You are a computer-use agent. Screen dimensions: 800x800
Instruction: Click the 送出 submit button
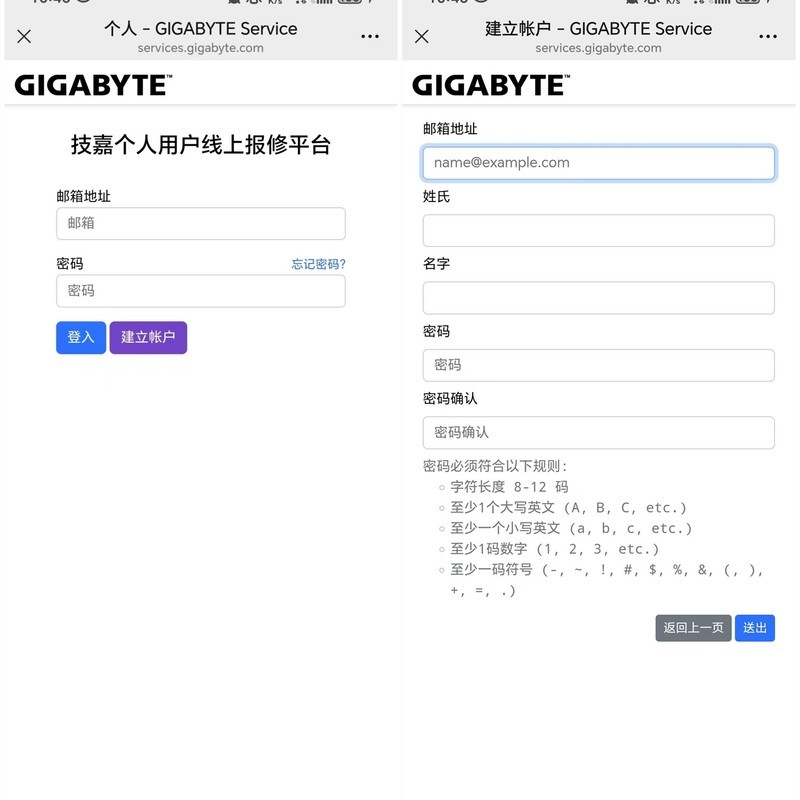[x=755, y=628]
